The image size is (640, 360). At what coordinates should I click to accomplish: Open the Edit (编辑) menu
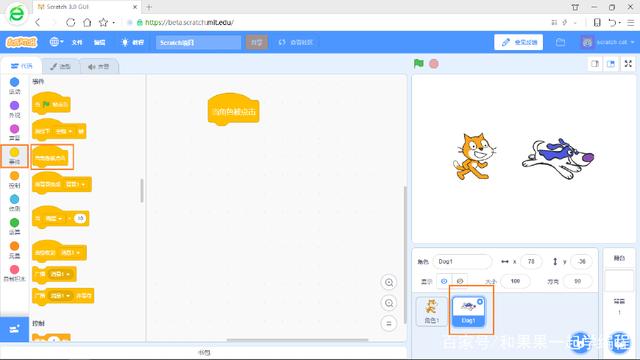click(x=100, y=42)
